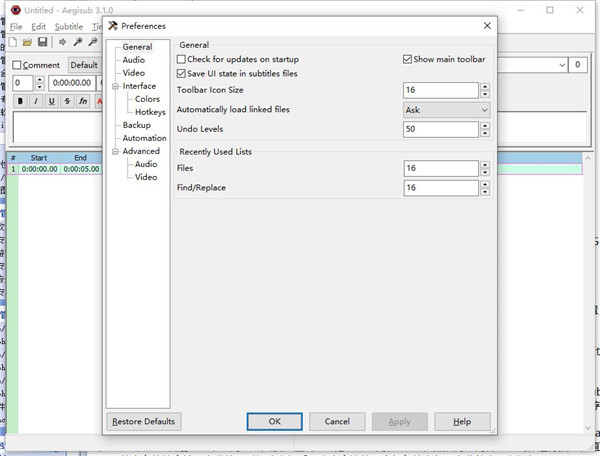This screenshot has width=600, height=456.
Task: Click the second magnifier zoom toolbar icon
Action: [93, 42]
